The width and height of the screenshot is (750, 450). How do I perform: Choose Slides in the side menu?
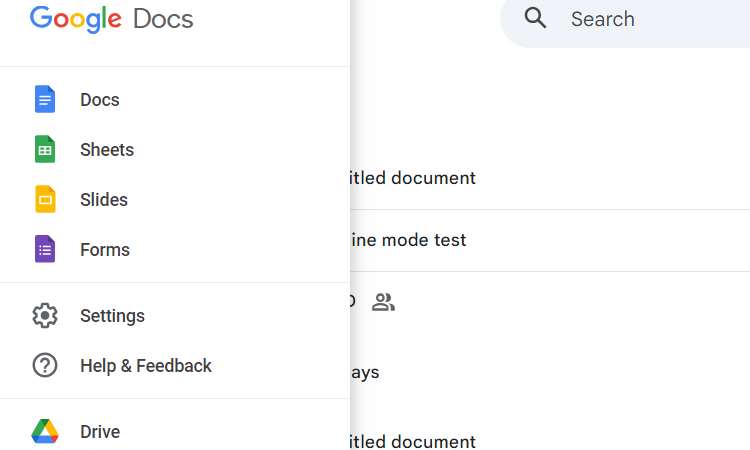coord(104,200)
